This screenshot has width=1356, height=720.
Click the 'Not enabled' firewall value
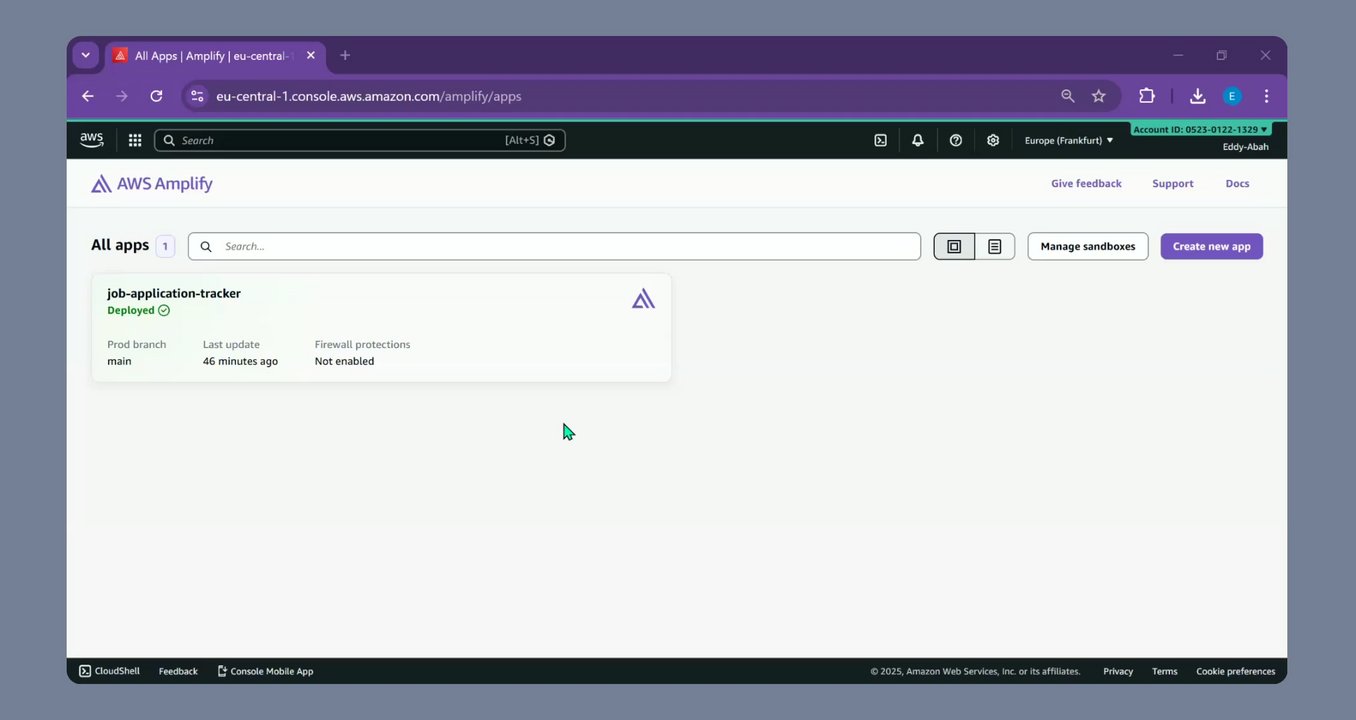pyautogui.click(x=344, y=361)
